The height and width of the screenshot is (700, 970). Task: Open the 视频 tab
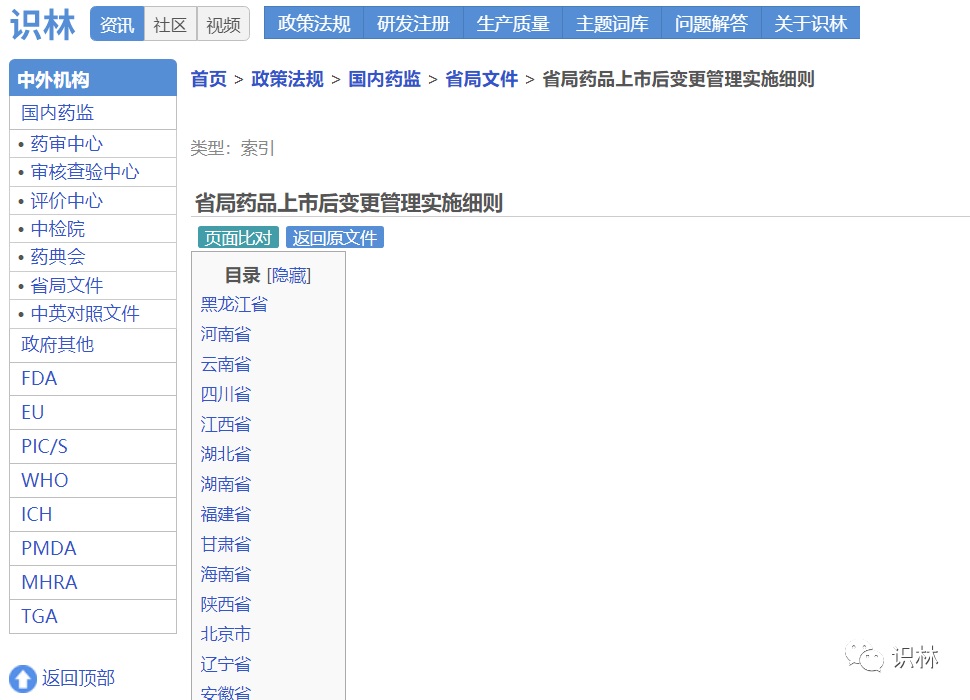click(x=223, y=24)
